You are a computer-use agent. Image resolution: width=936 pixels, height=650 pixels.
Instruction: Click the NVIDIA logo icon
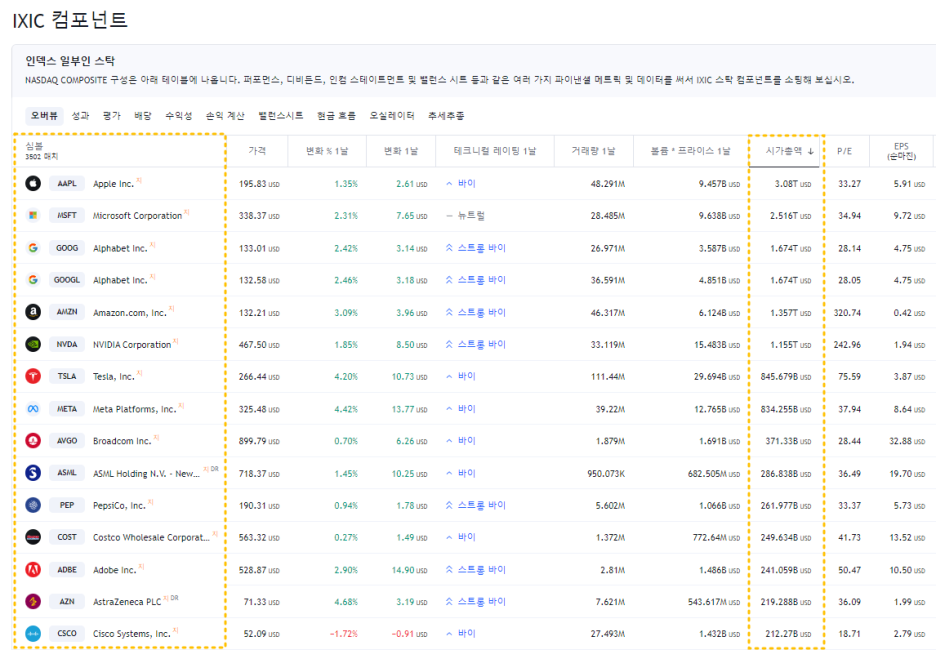click(x=33, y=344)
